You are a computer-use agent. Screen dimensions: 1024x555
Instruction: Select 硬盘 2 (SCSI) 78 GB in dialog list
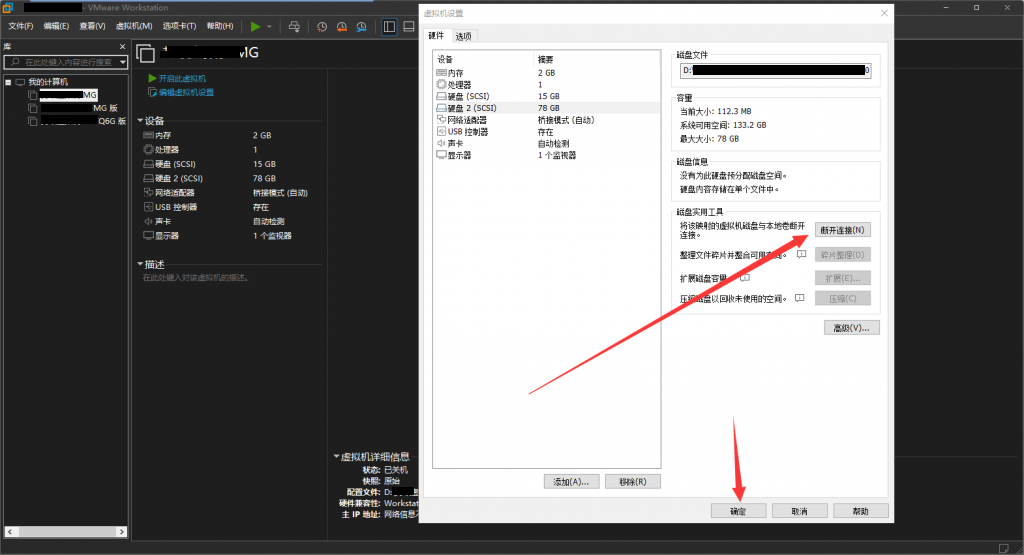pos(546,108)
